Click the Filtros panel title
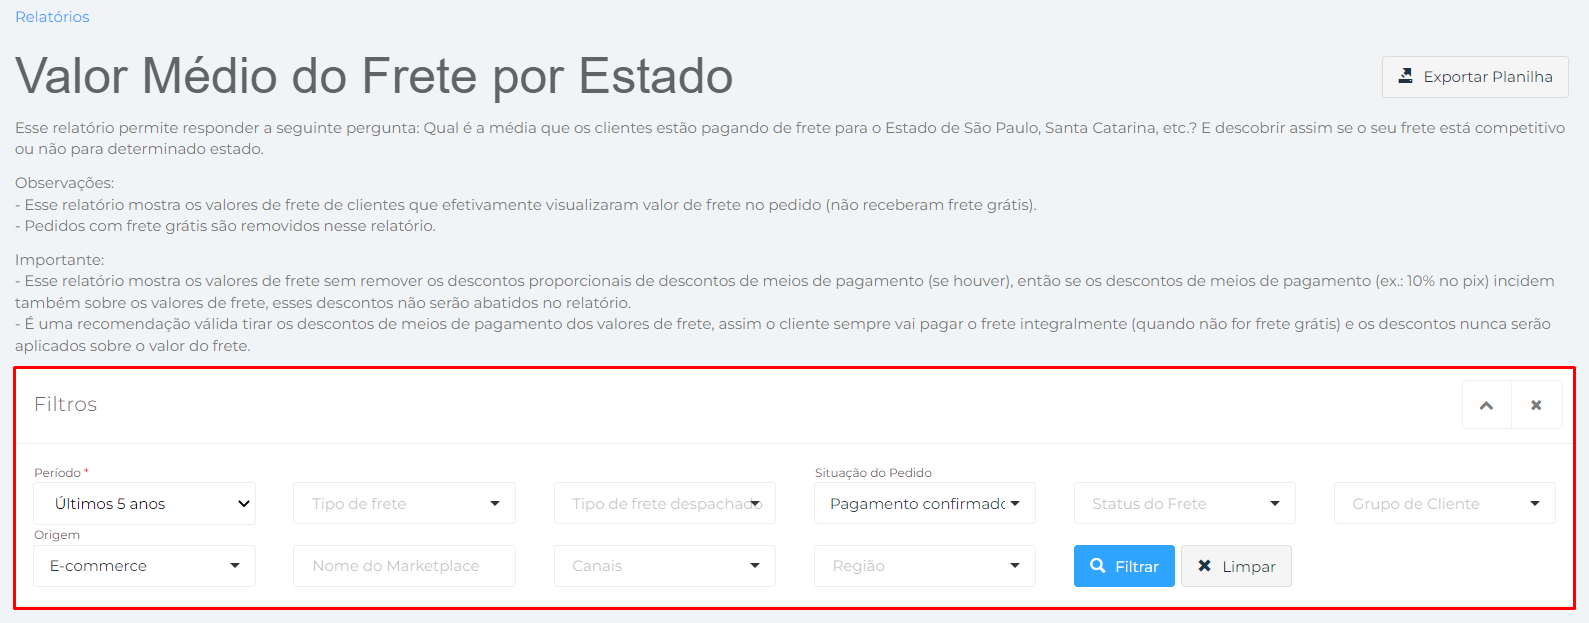This screenshot has width=1589, height=623. [66, 404]
